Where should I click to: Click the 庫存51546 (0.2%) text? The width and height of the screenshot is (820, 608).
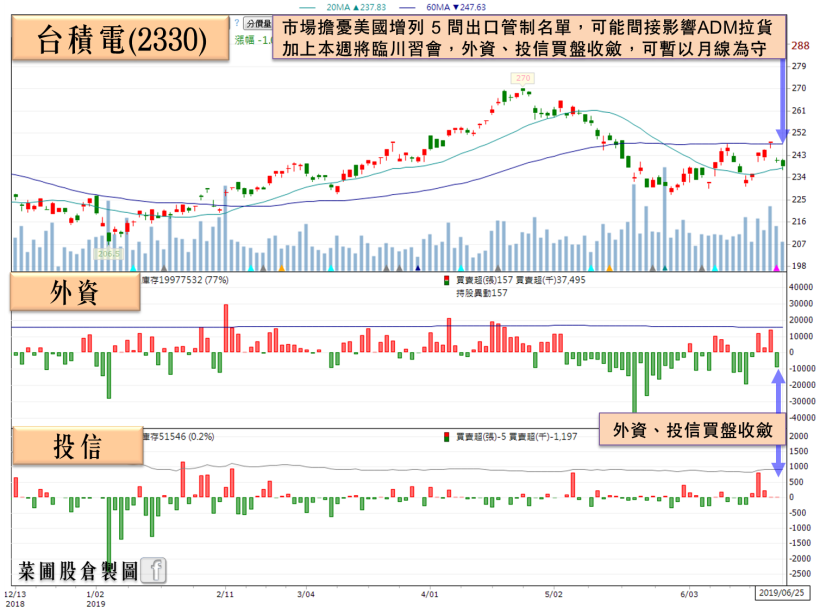tap(178, 437)
